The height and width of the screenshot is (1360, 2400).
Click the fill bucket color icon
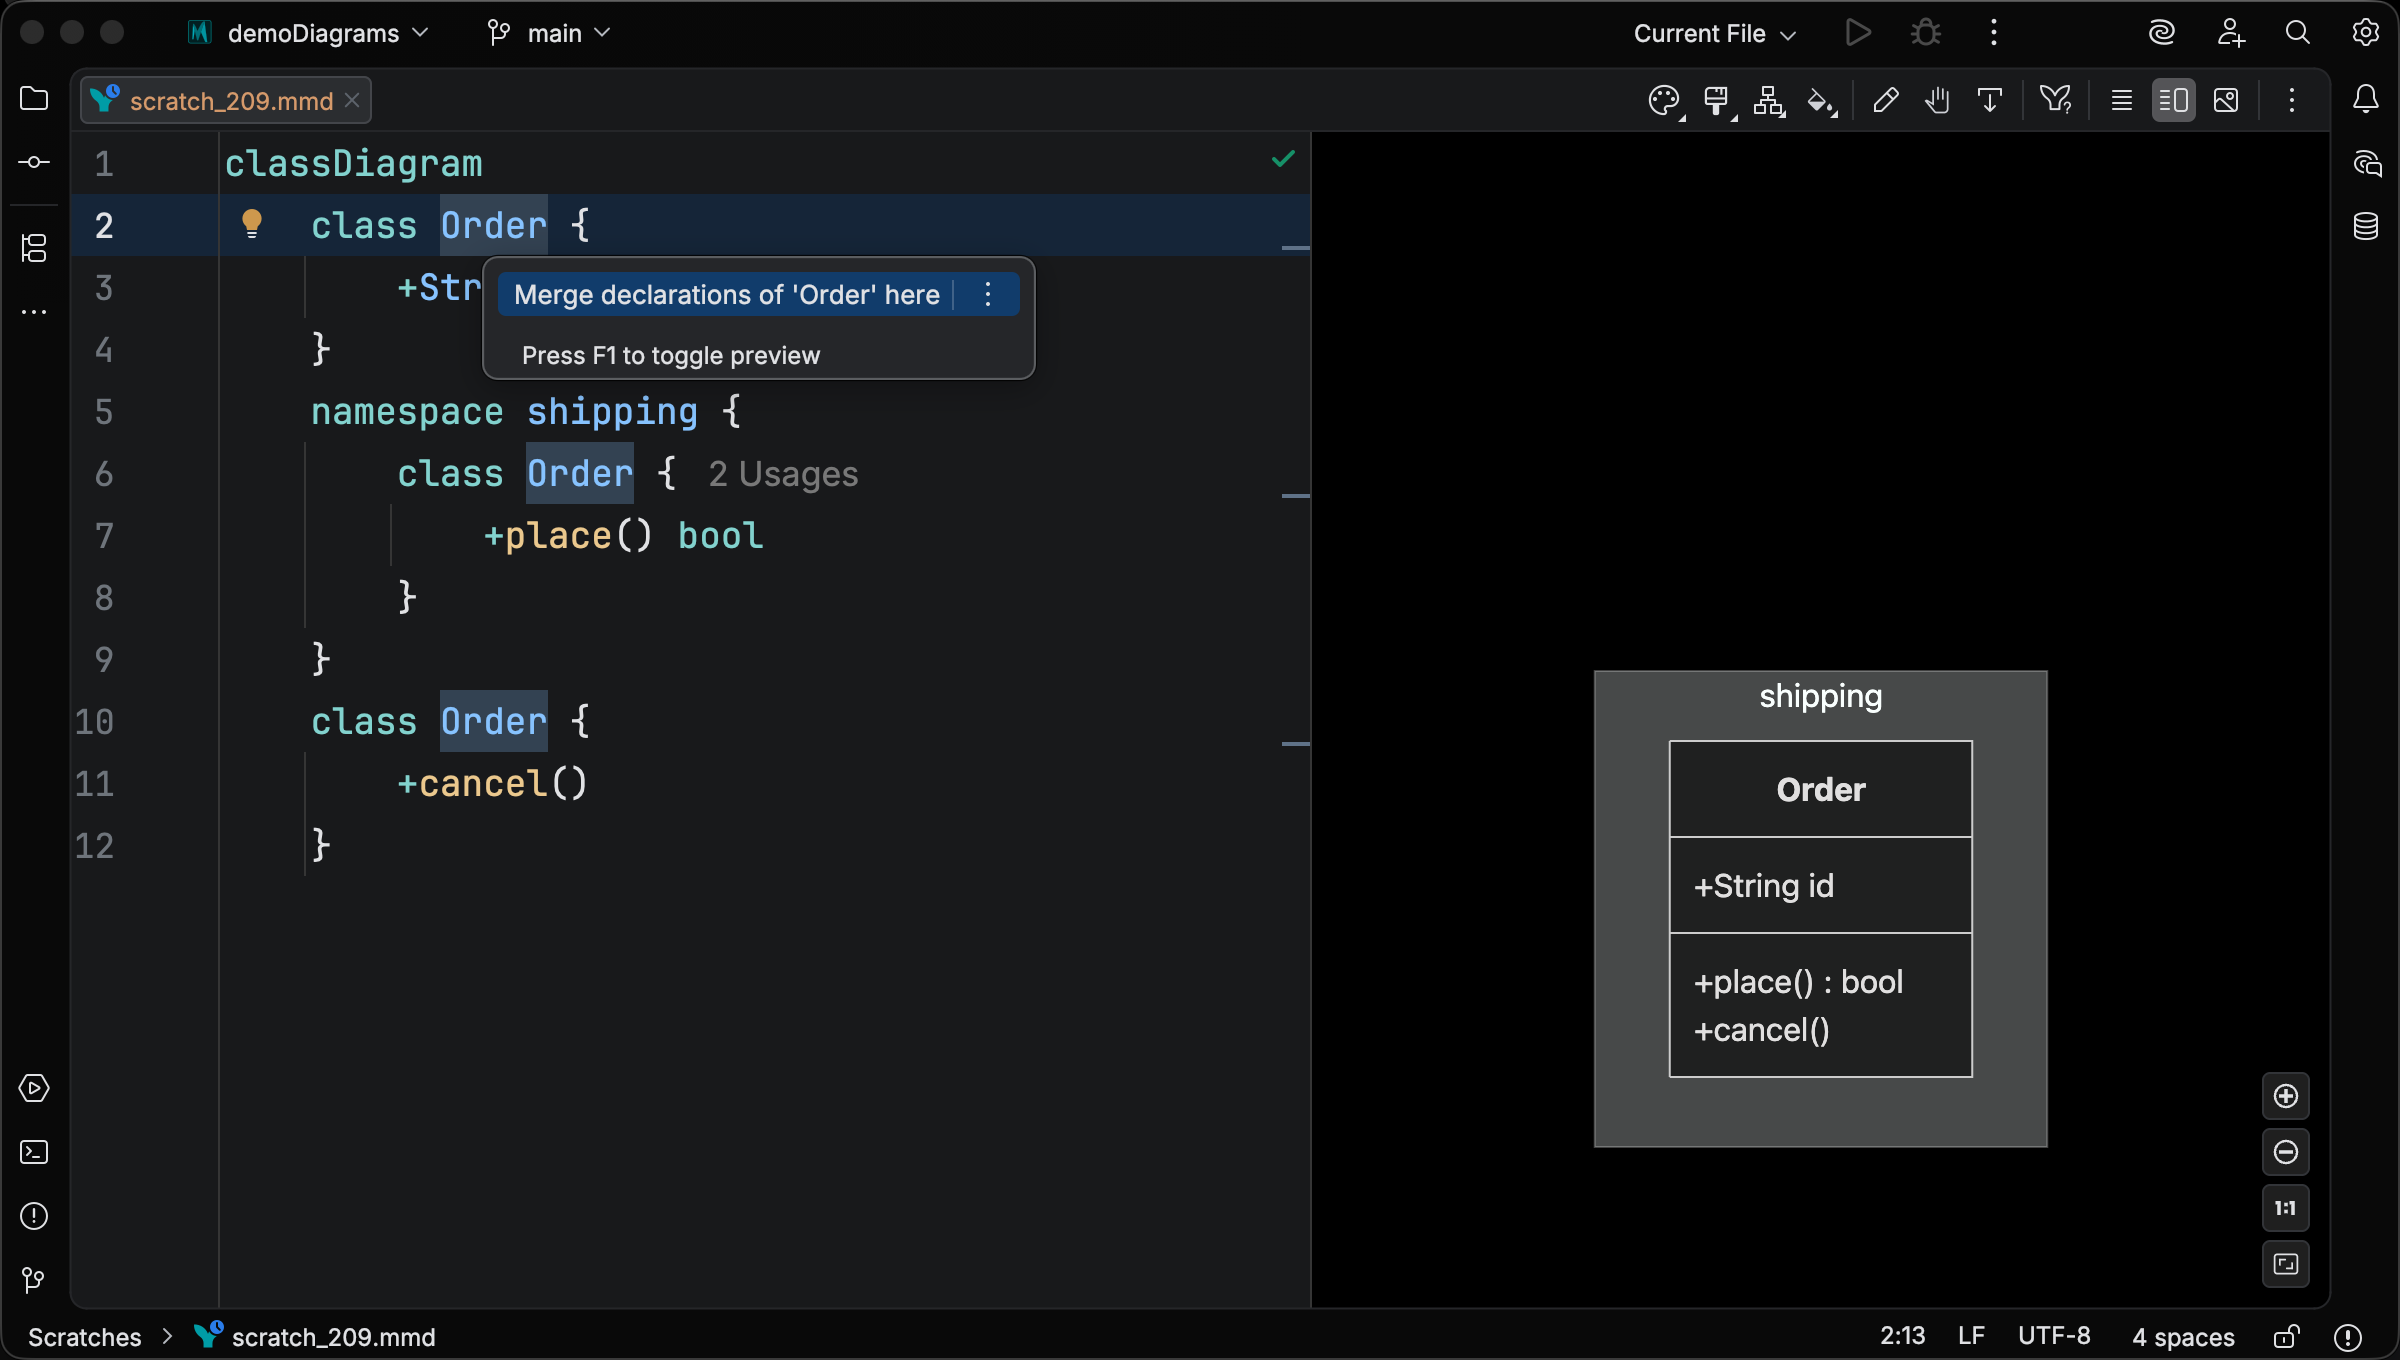click(1821, 101)
